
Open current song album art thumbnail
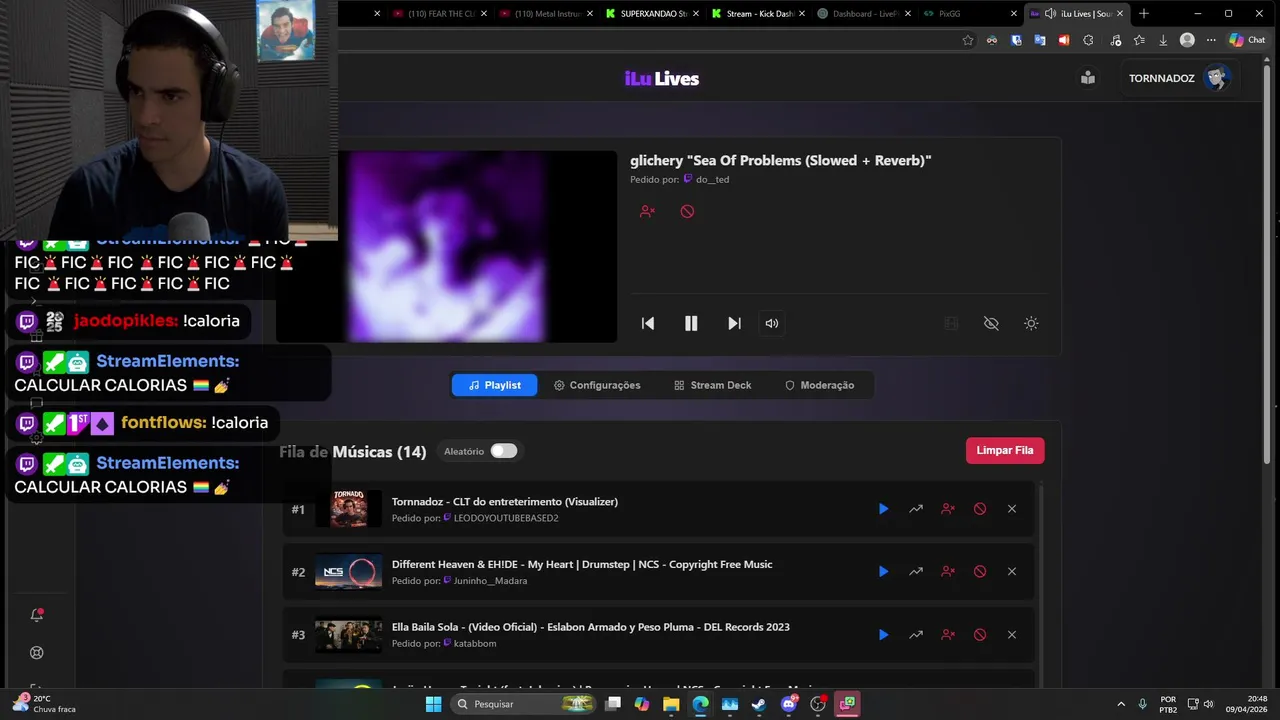coord(446,247)
